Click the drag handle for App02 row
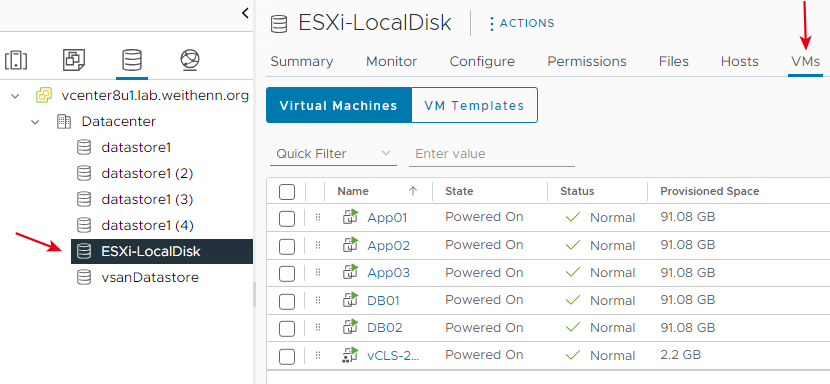The height and width of the screenshot is (384, 830). pos(318,245)
